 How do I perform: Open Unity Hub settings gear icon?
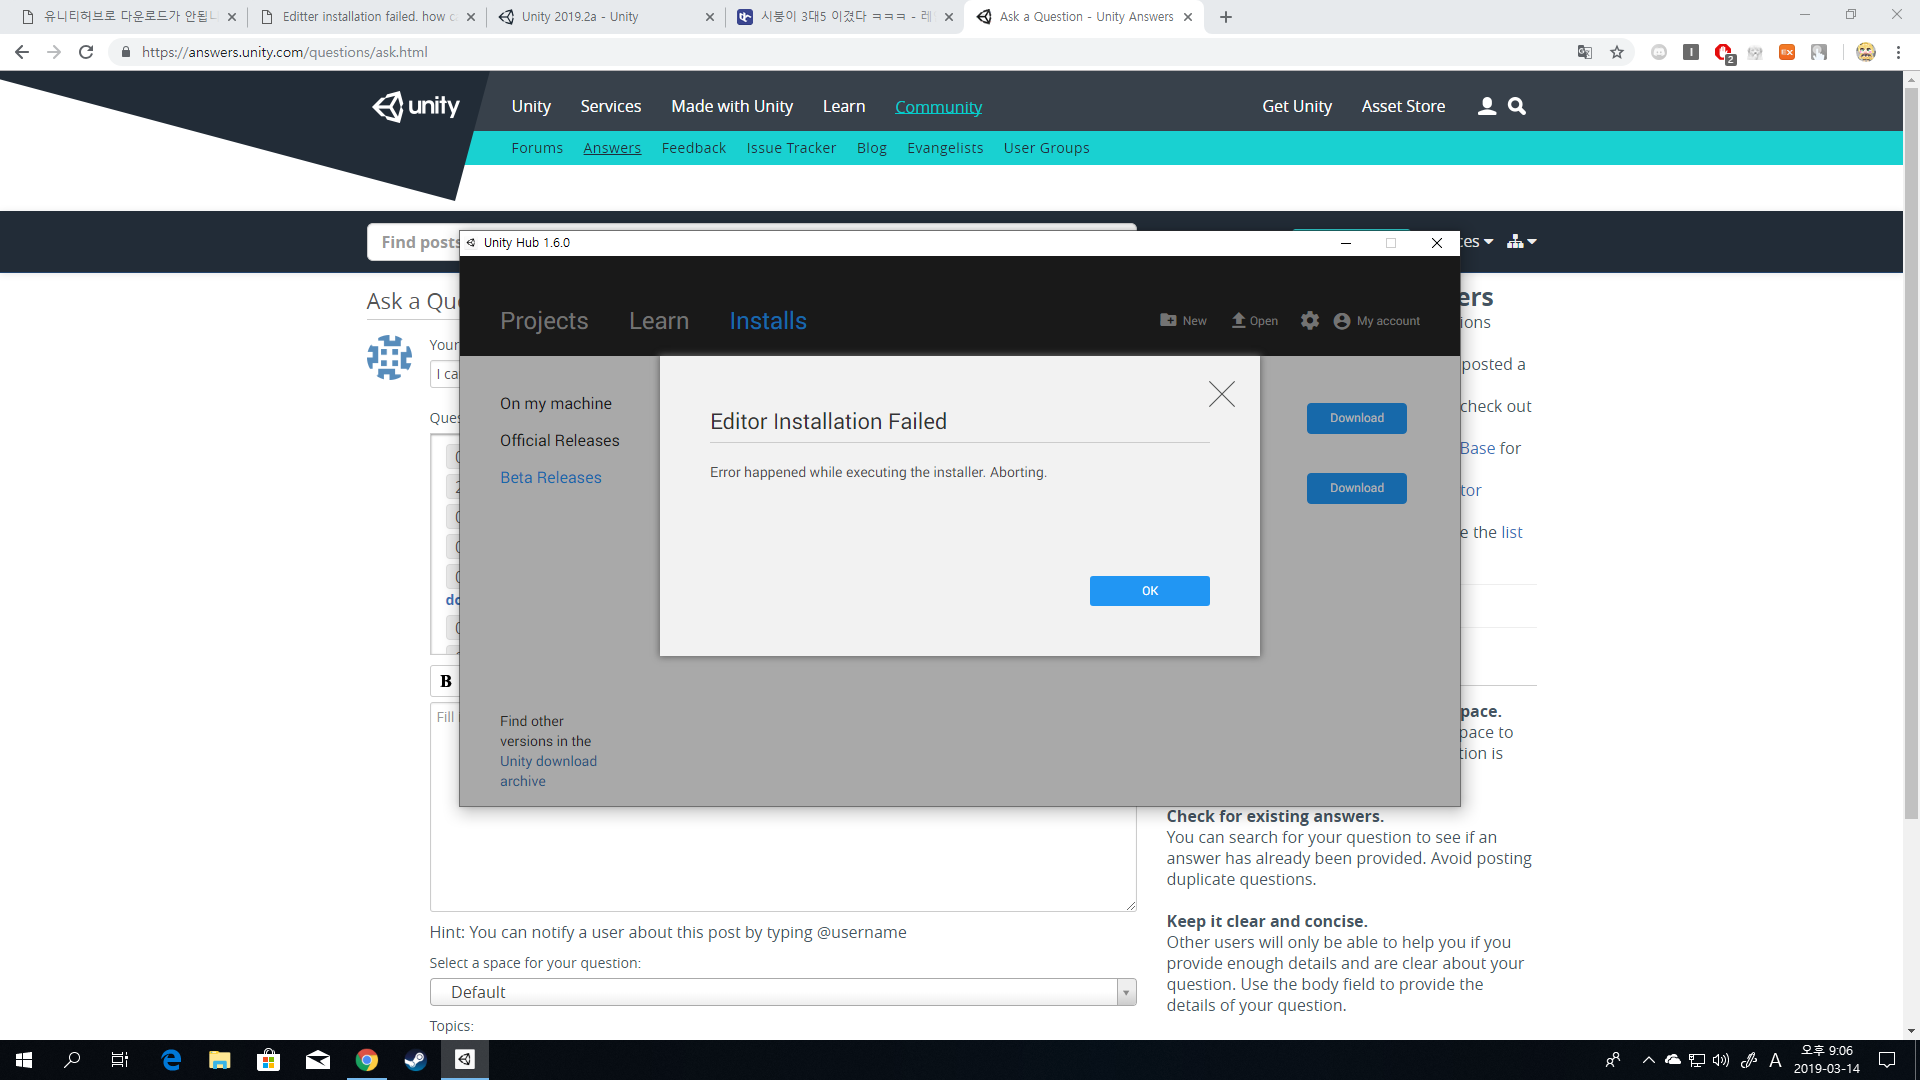1310,320
